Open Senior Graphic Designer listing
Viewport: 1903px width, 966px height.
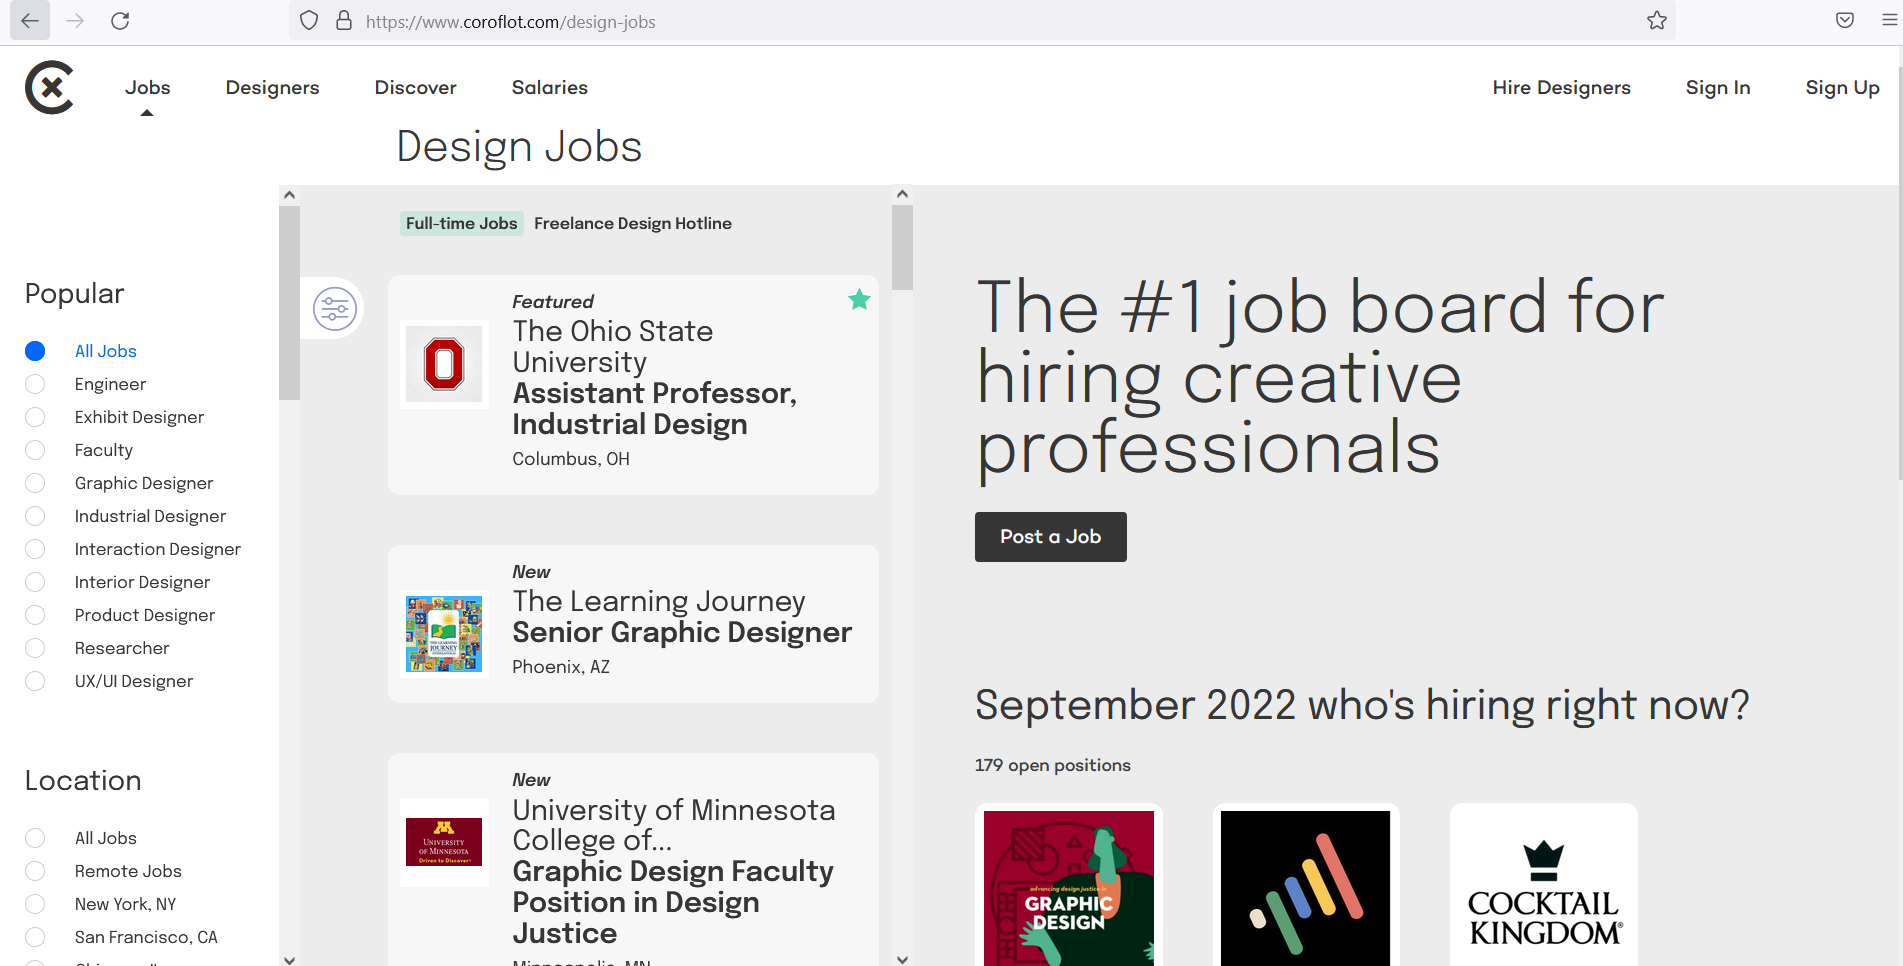coord(682,632)
